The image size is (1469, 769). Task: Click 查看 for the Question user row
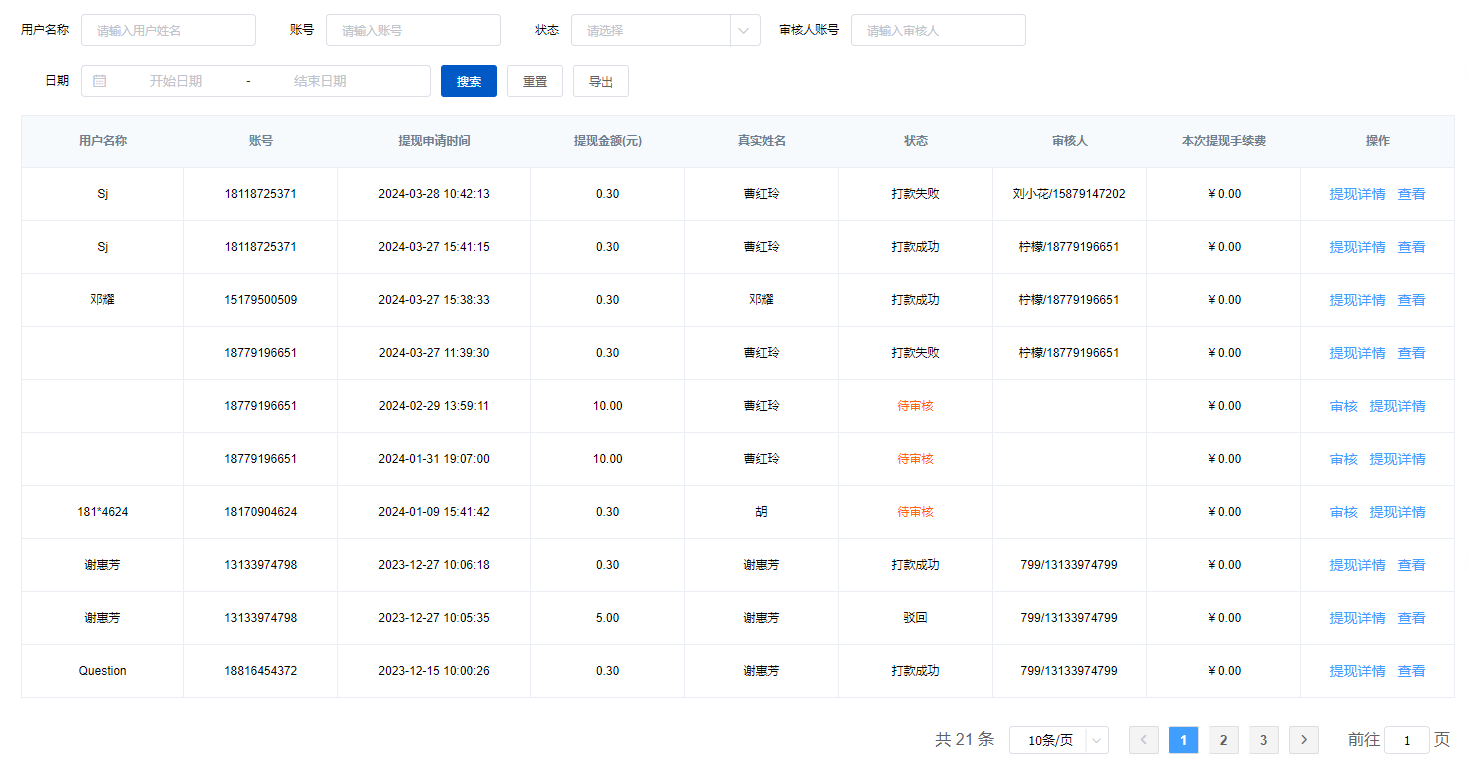pyautogui.click(x=1411, y=671)
